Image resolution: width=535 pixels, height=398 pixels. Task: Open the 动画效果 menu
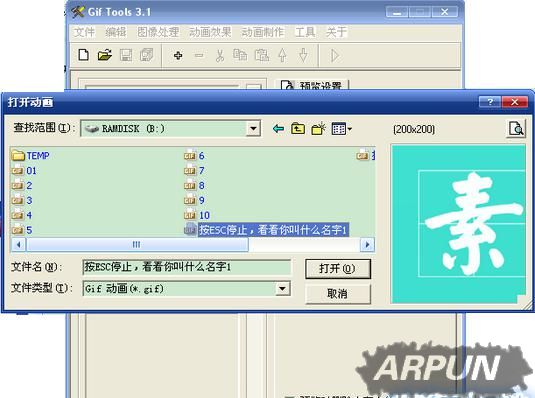click(x=210, y=32)
